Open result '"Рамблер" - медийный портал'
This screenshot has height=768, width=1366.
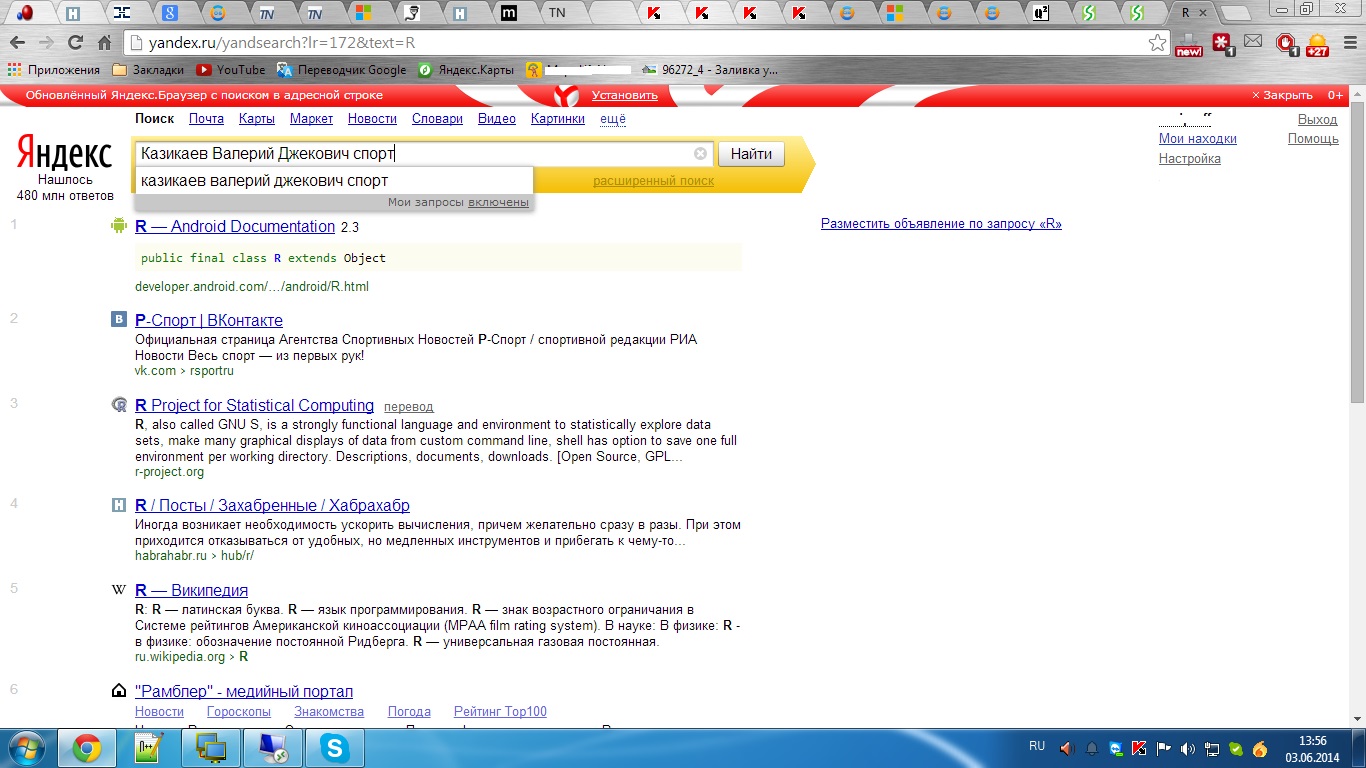tap(244, 691)
